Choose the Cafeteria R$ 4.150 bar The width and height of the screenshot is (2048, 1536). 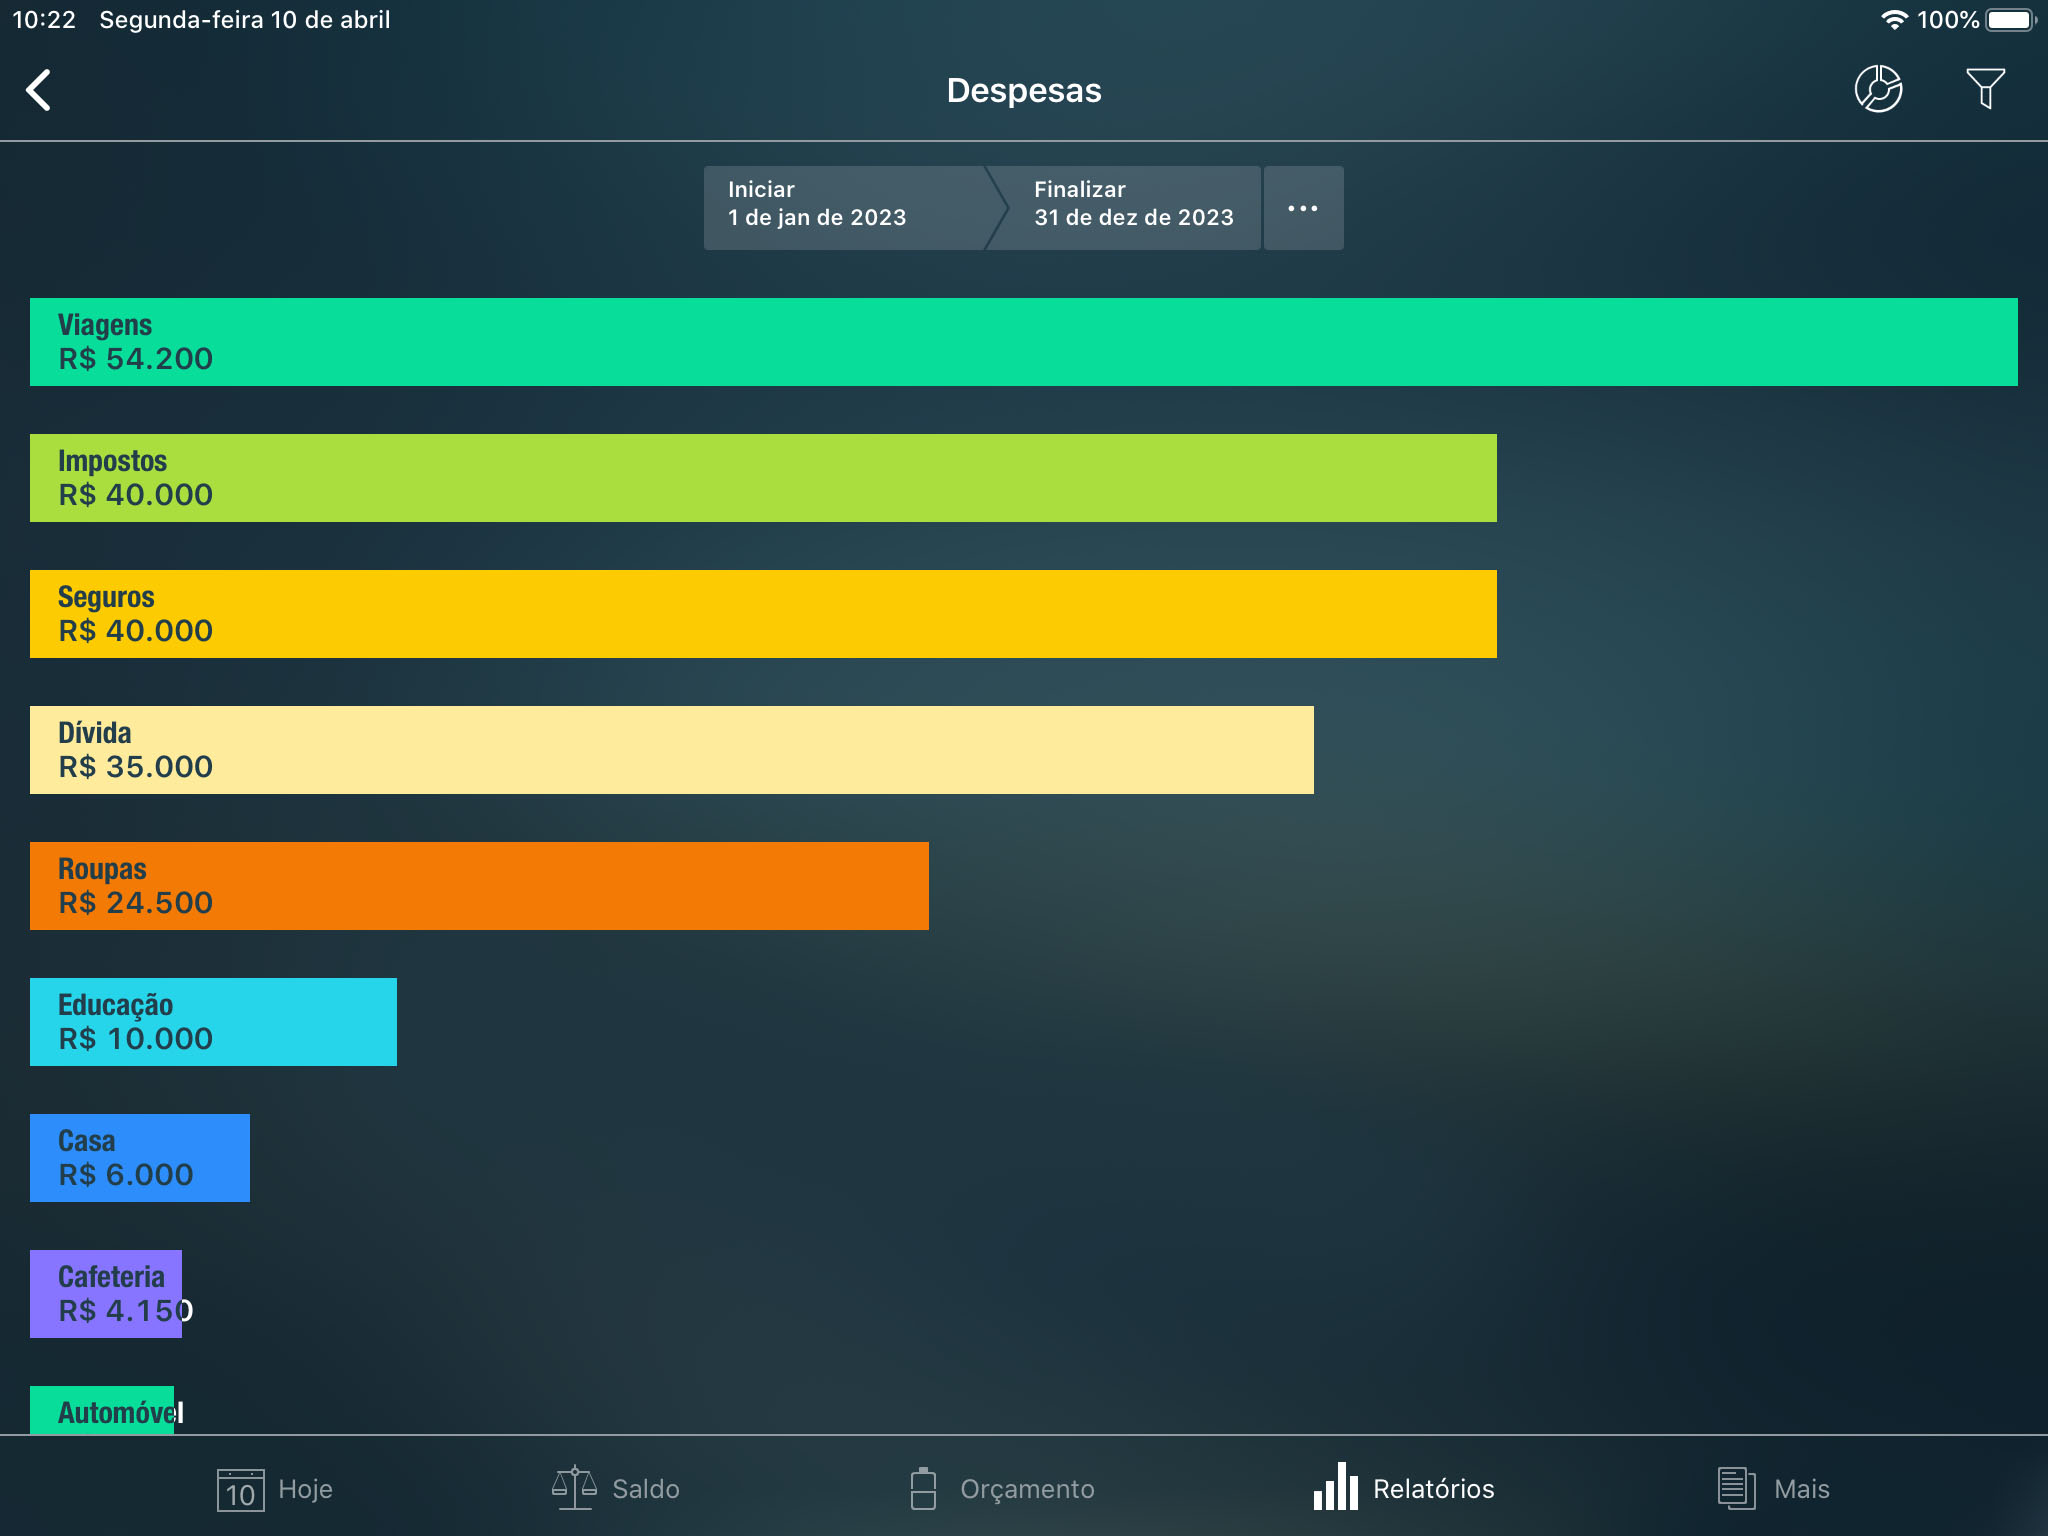pos(106,1294)
